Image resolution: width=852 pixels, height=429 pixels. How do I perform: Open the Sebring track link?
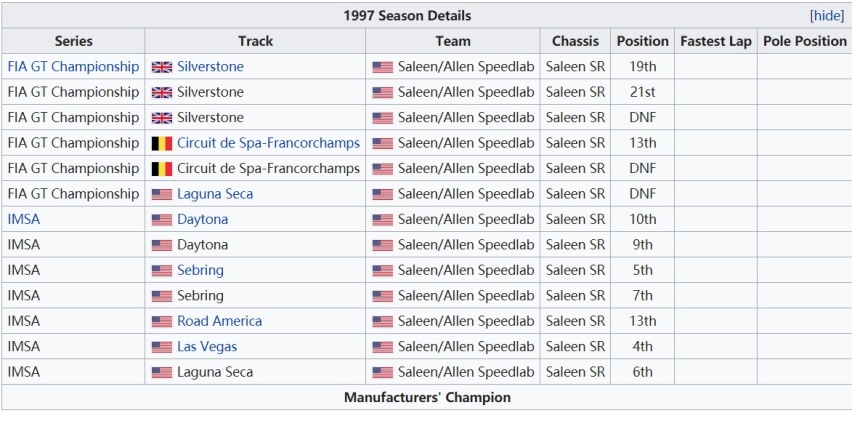200,270
